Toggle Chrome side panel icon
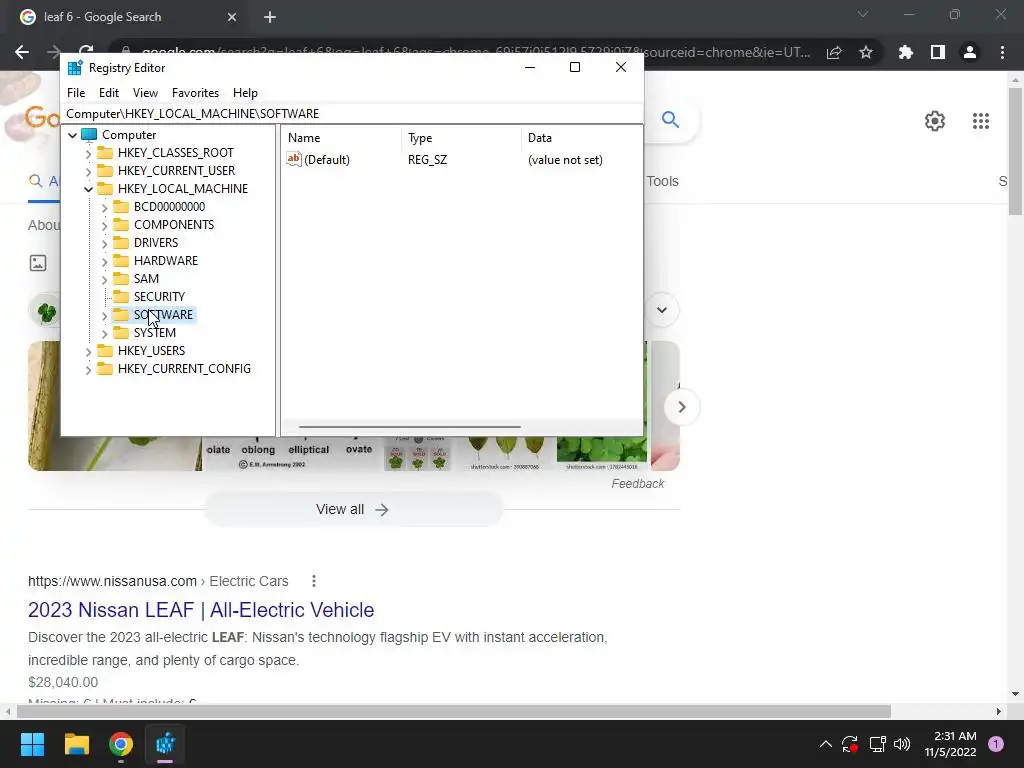This screenshot has width=1024, height=768. coord(938,52)
